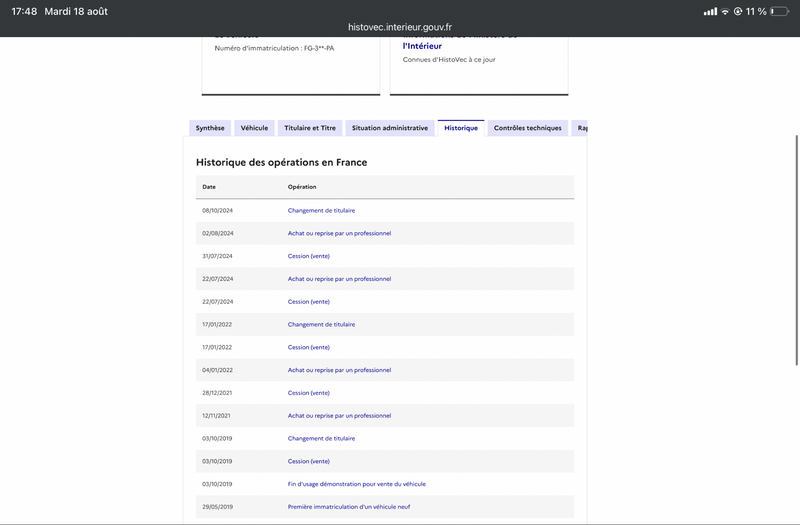Open 'Changement de titulaire' dated 03/10/2019
The height and width of the screenshot is (525, 800).
click(321, 438)
